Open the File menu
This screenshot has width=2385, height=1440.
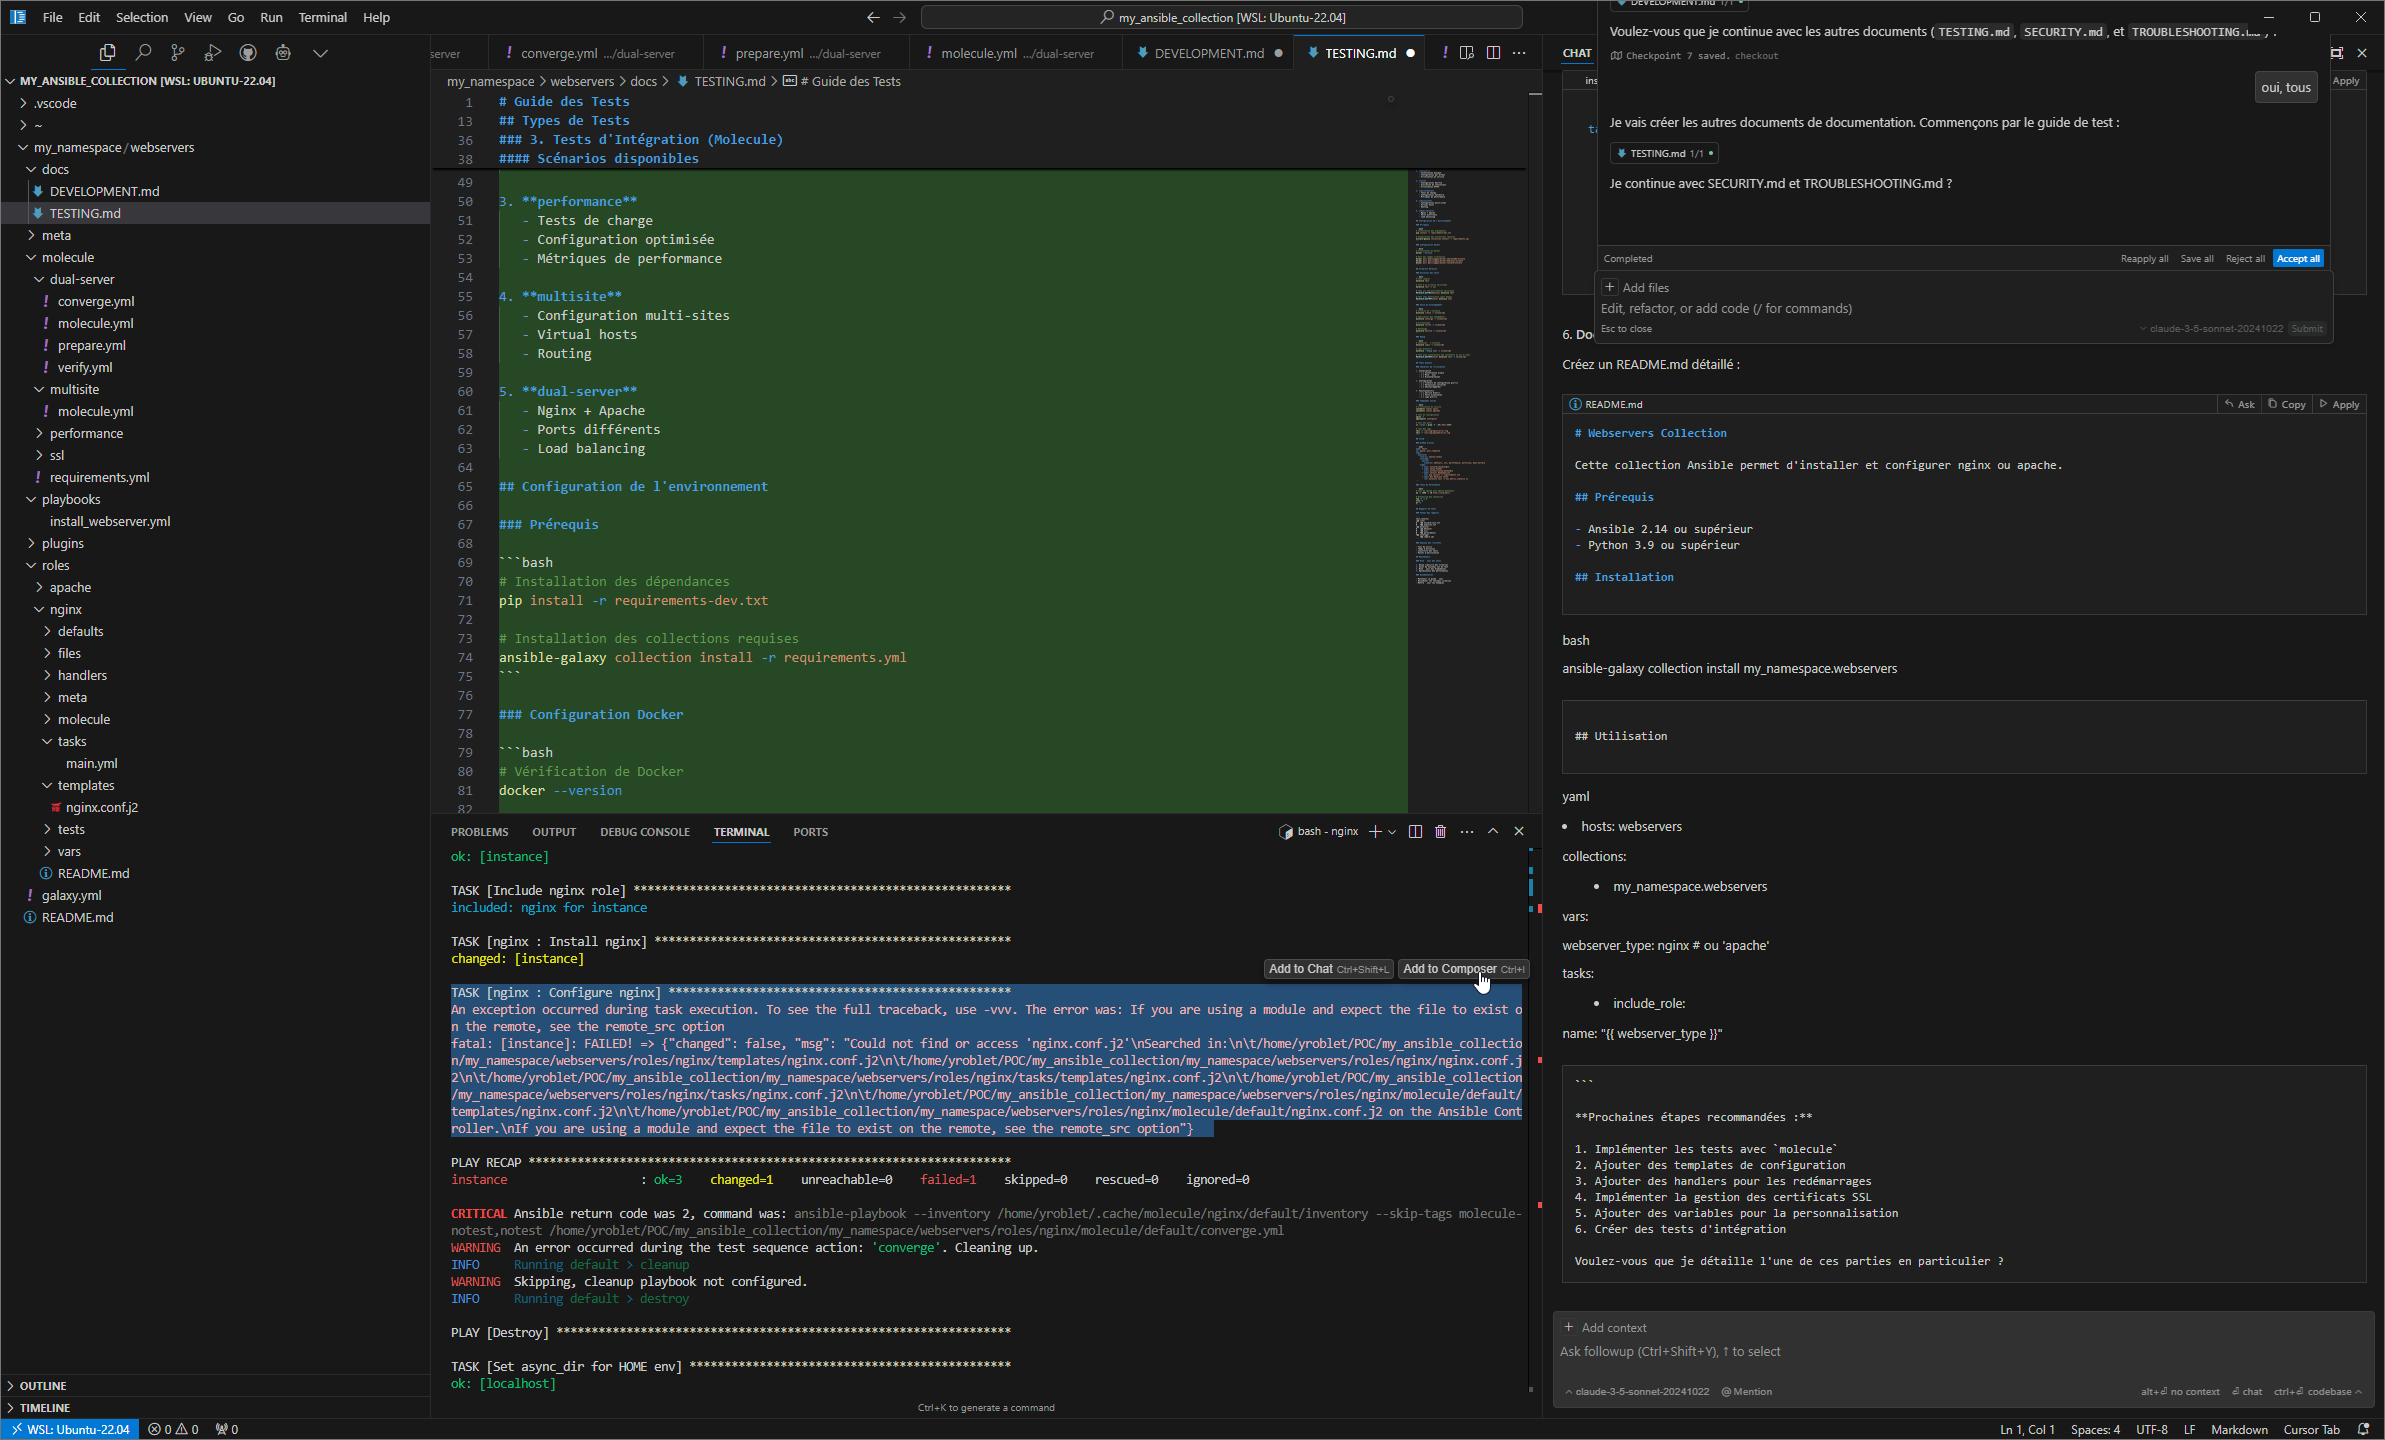pos(53,17)
